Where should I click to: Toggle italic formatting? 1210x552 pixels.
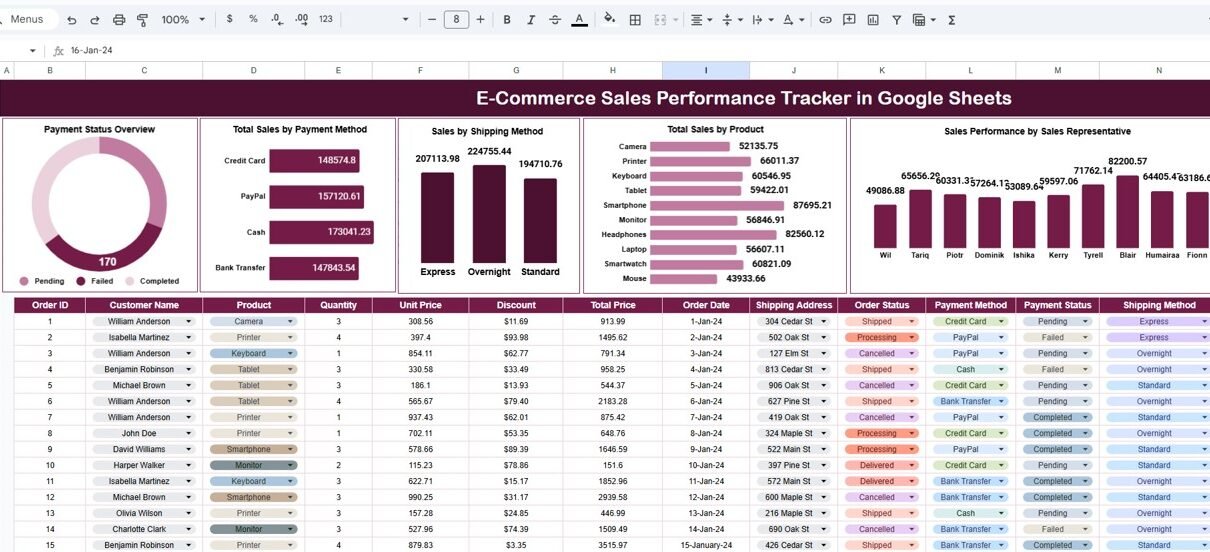coord(531,20)
